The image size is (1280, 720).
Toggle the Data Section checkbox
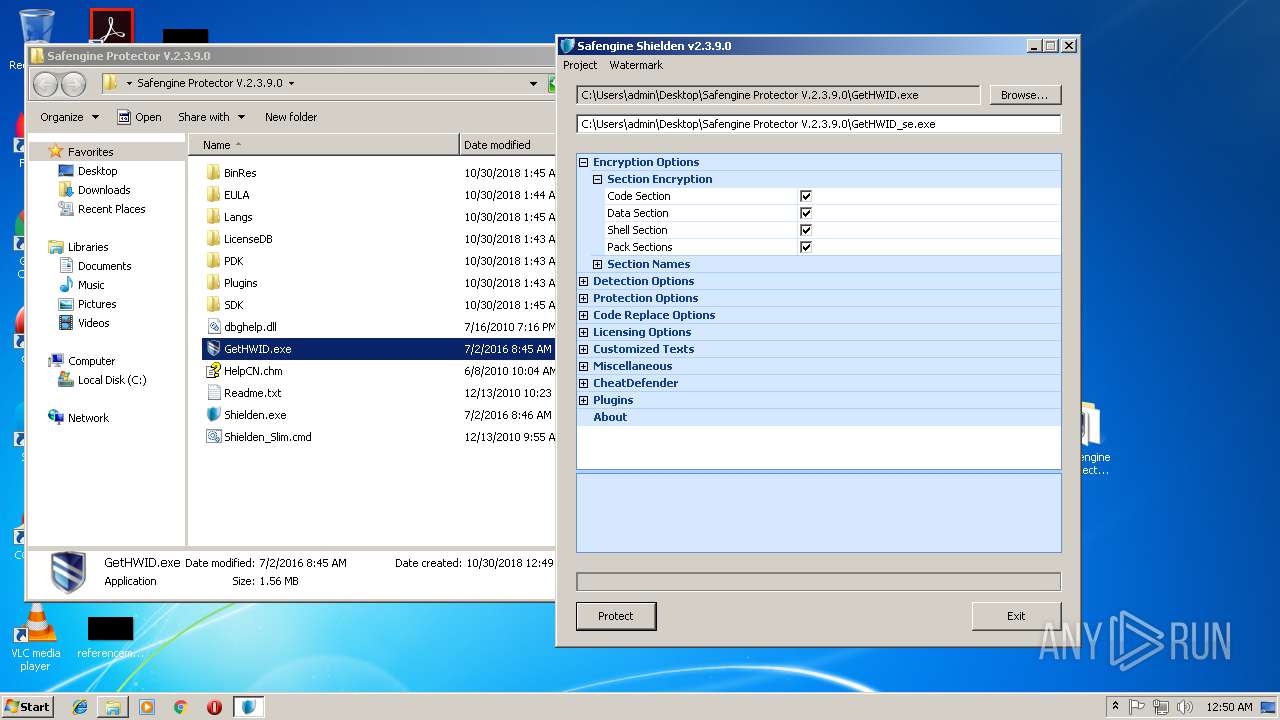(x=806, y=213)
